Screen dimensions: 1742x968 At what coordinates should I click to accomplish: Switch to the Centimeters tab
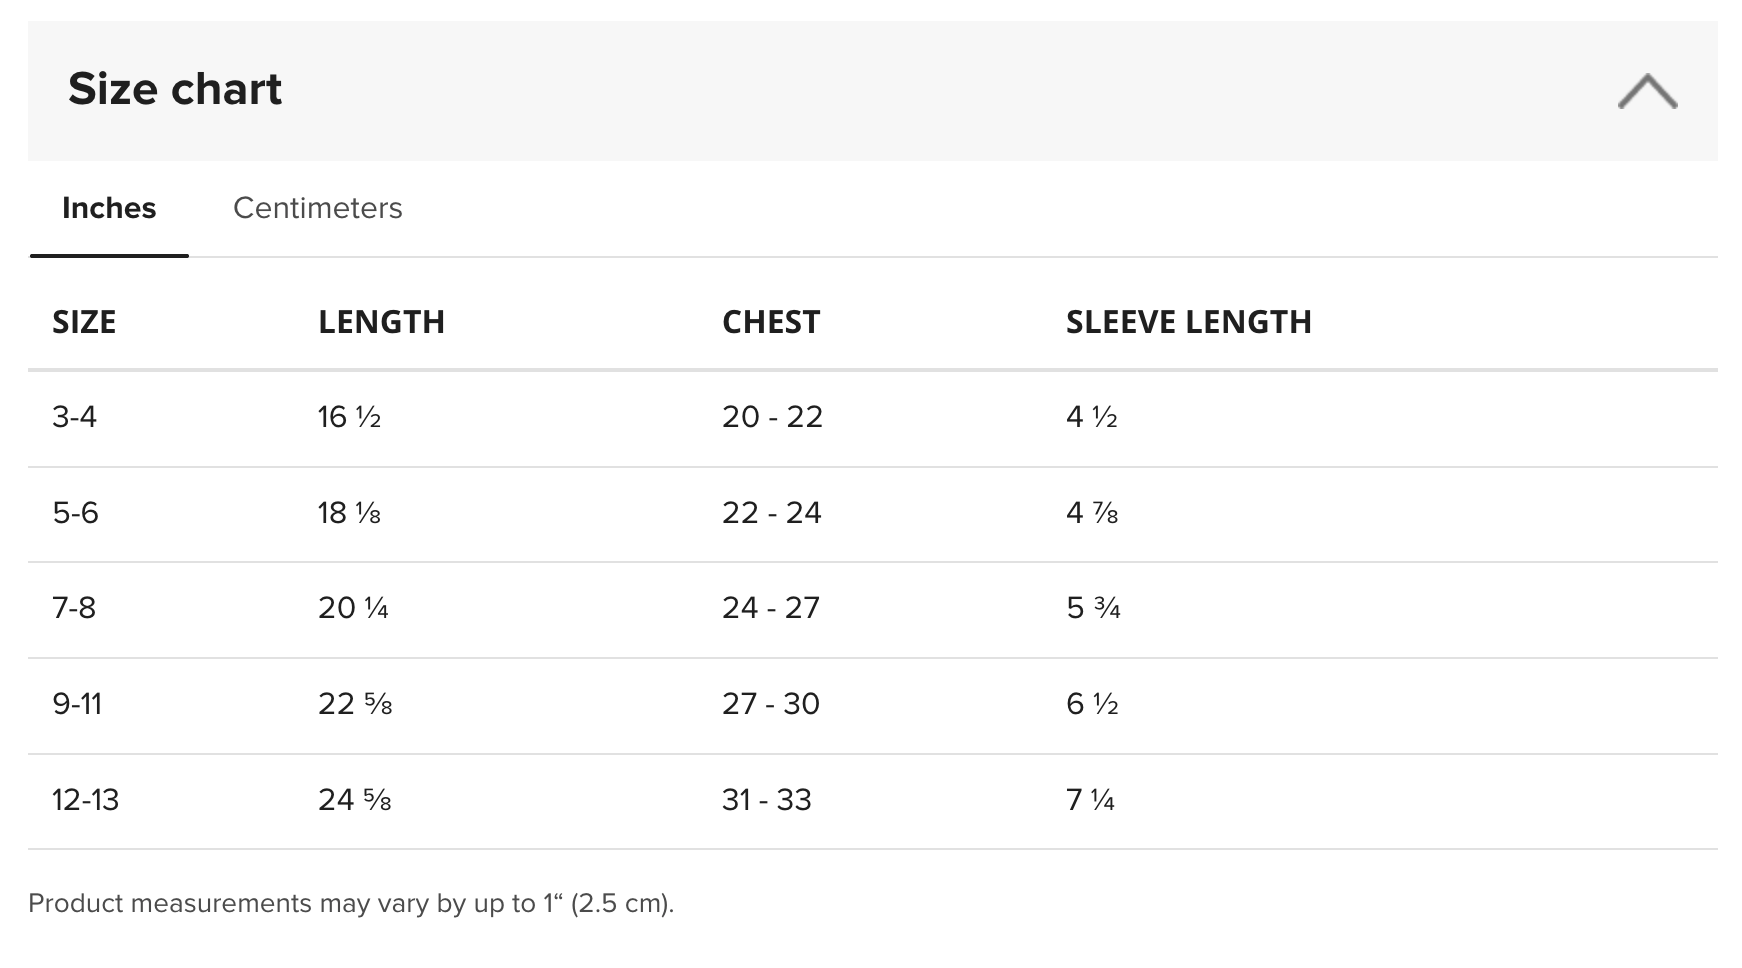(318, 208)
